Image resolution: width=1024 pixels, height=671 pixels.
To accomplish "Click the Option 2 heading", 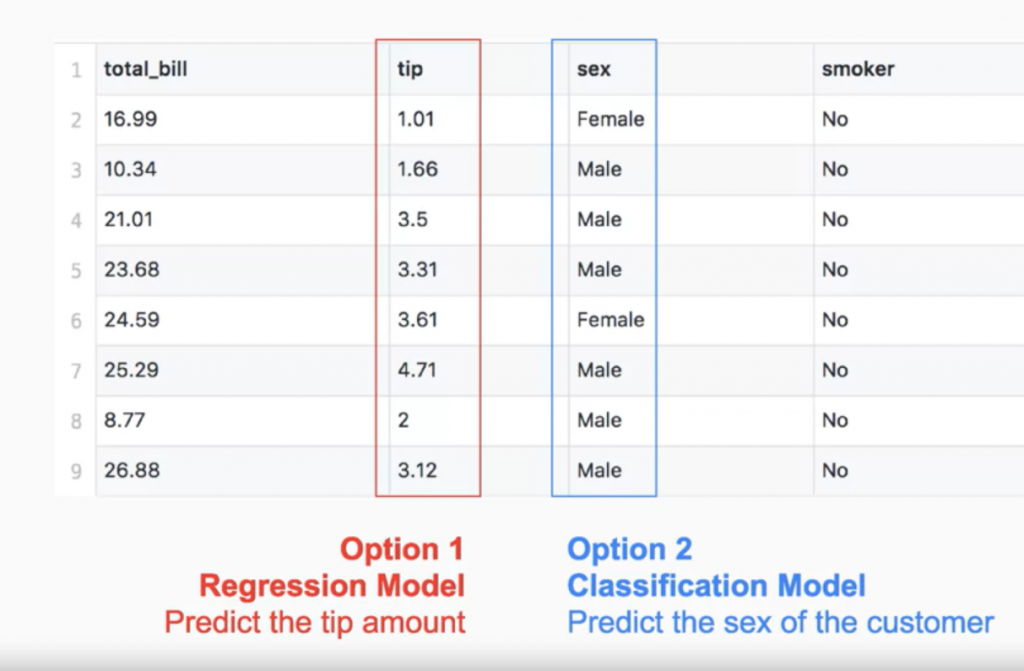I will click(630, 549).
